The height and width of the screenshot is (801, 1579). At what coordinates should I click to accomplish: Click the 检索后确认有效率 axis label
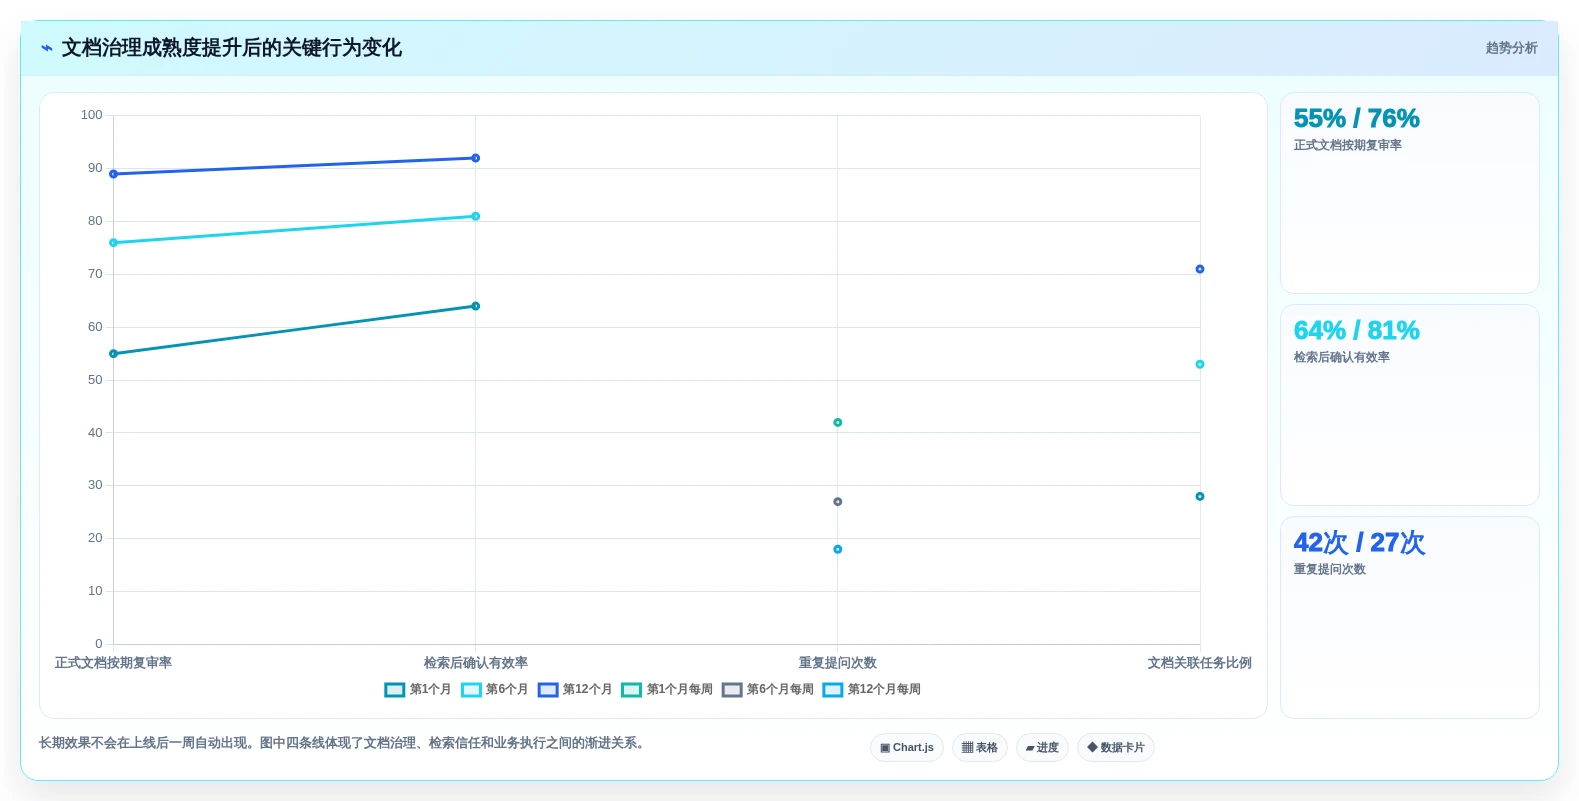pos(476,663)
